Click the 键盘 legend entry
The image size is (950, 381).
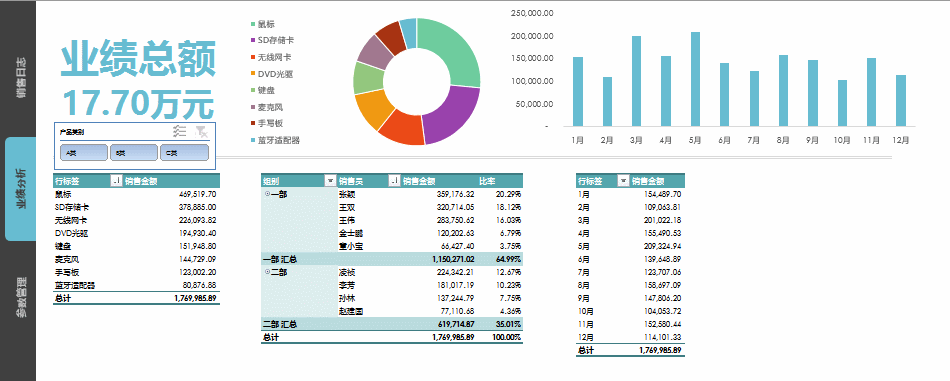point(263,90)
